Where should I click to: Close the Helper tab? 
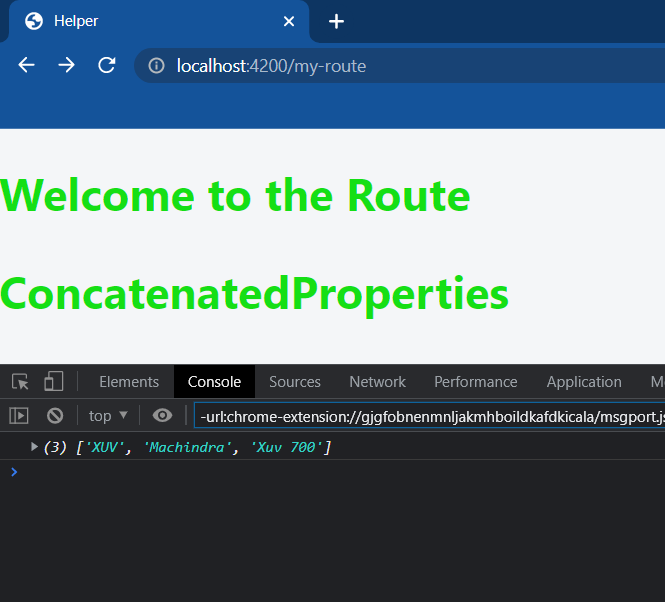[289, 21]
